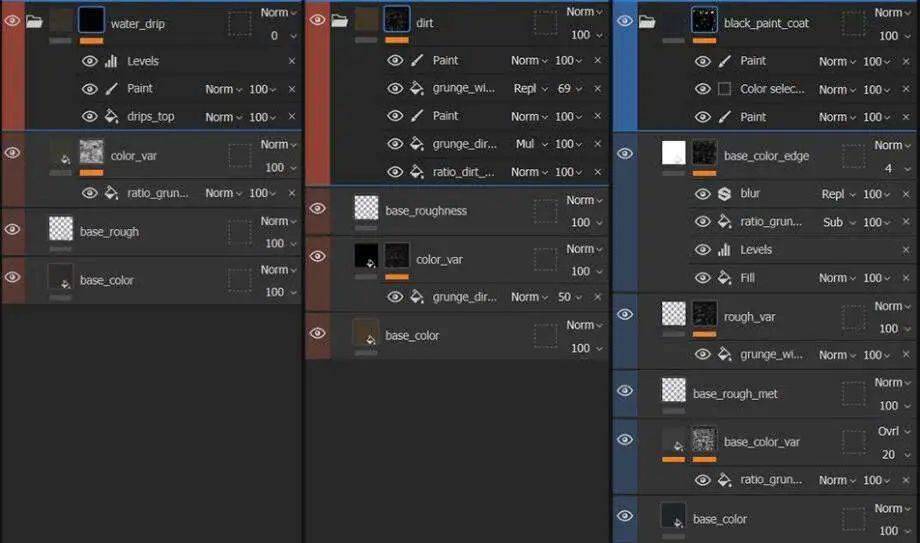Open the Repl blend dropdown on grunge_wi effect

[531, 89]
